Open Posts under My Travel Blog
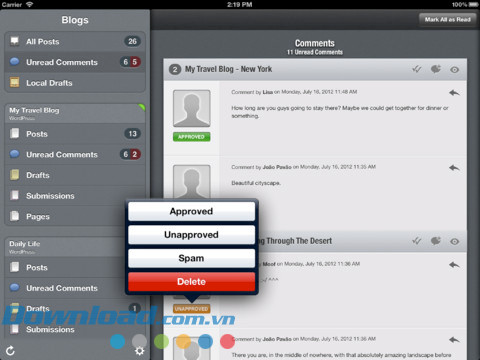 point(75,134)
